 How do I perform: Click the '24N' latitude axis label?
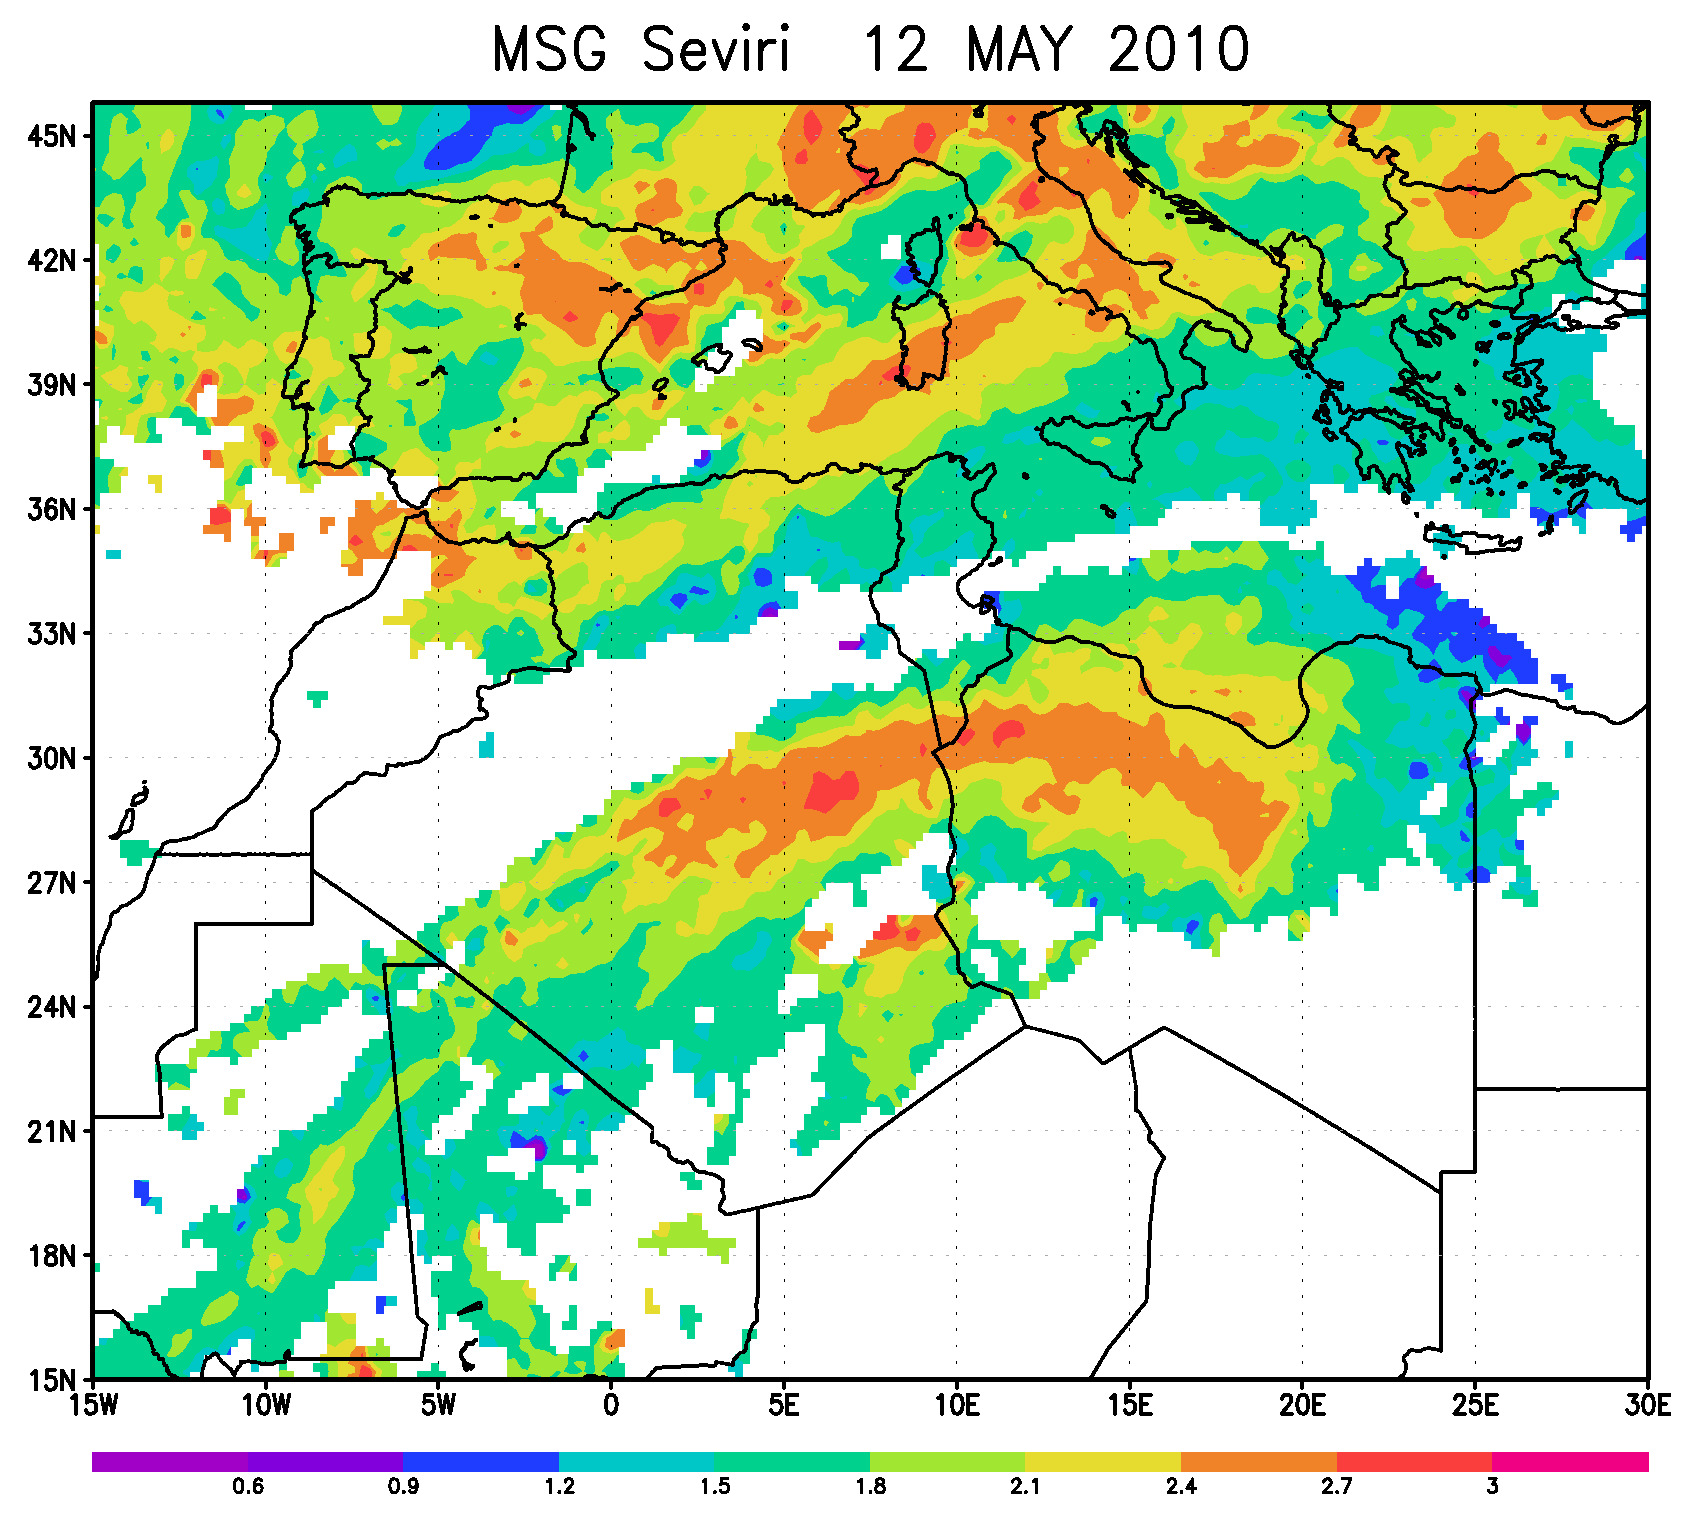[53, 1007]
